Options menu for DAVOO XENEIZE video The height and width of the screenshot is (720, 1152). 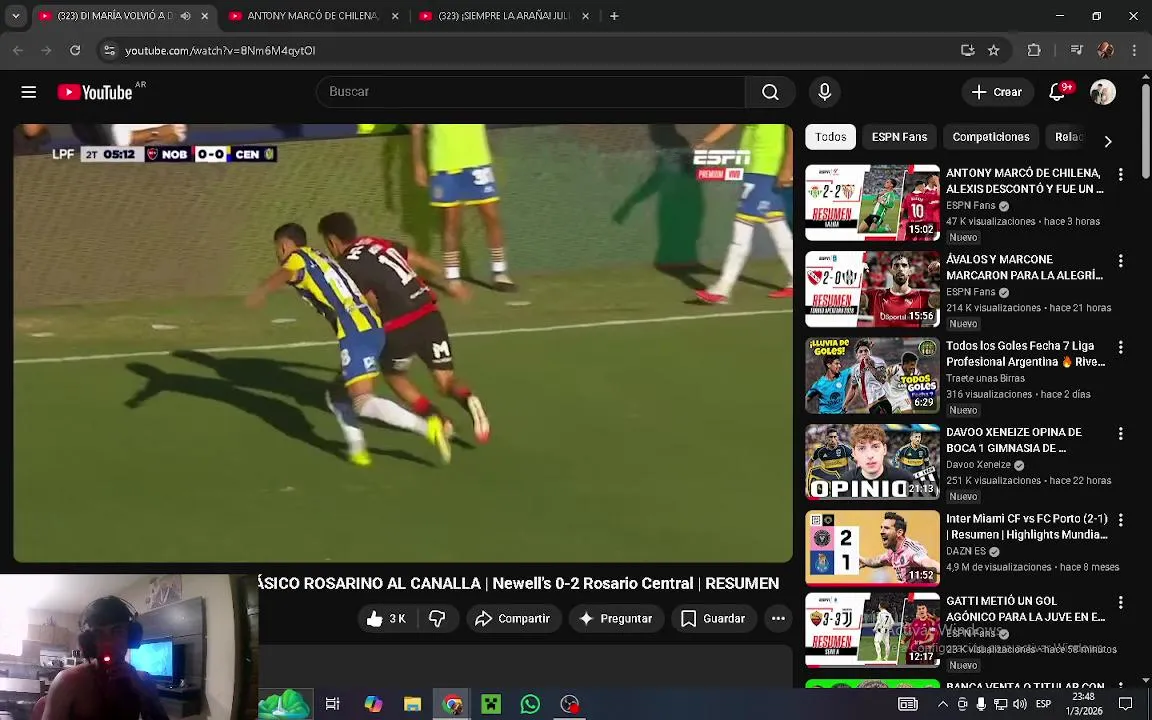pos(1120,434)
